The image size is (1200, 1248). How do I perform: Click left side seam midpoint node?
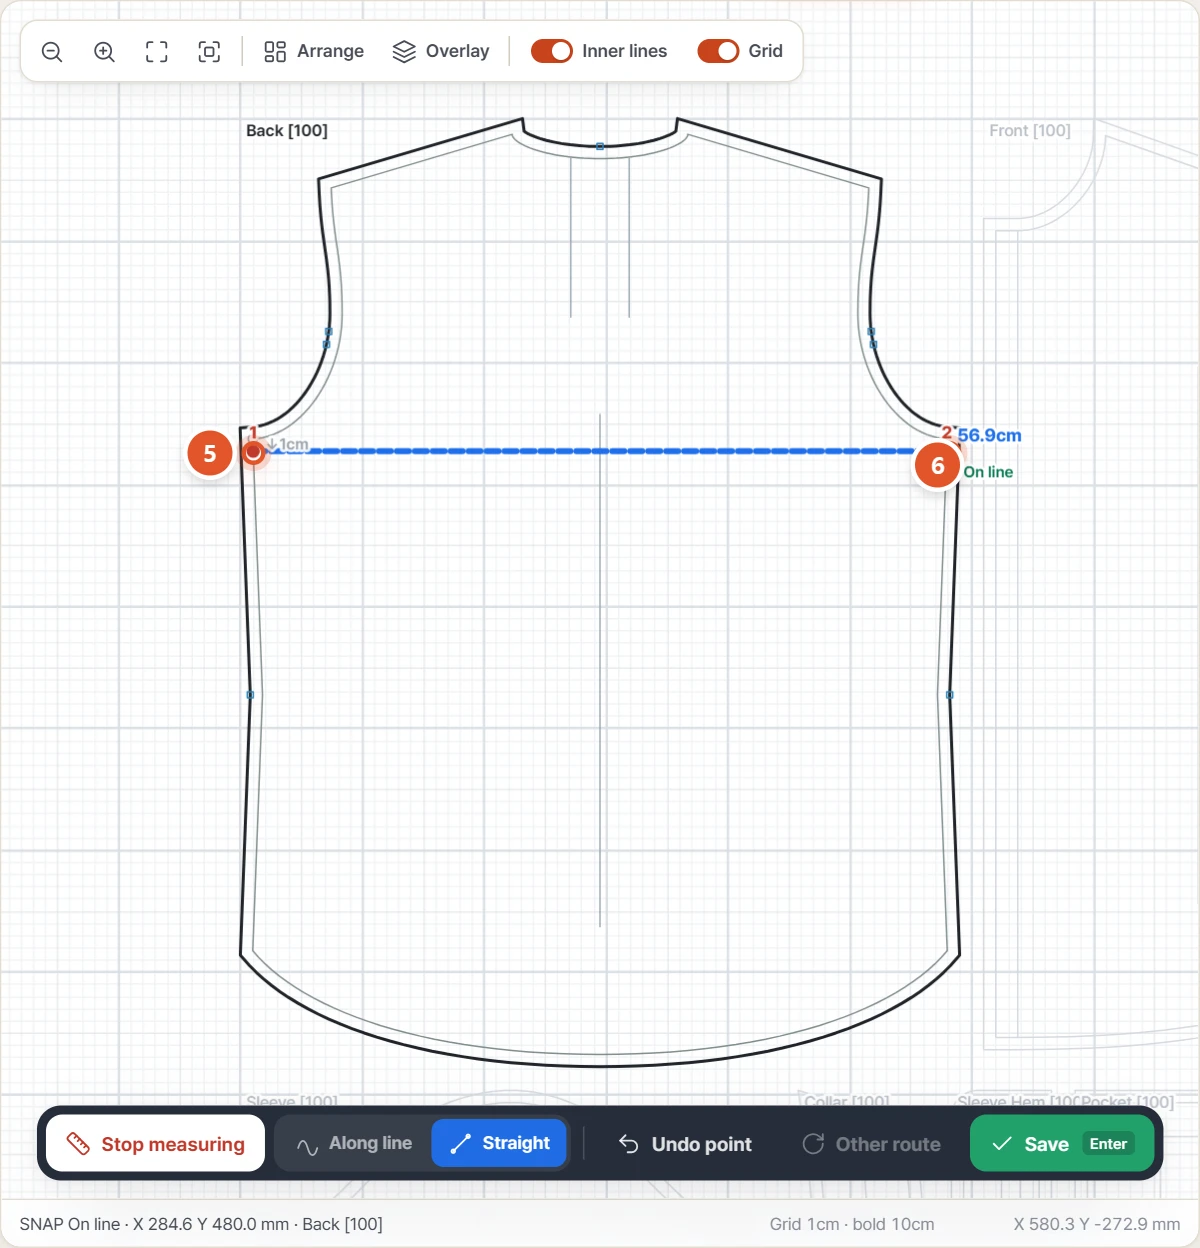[250, 694]
